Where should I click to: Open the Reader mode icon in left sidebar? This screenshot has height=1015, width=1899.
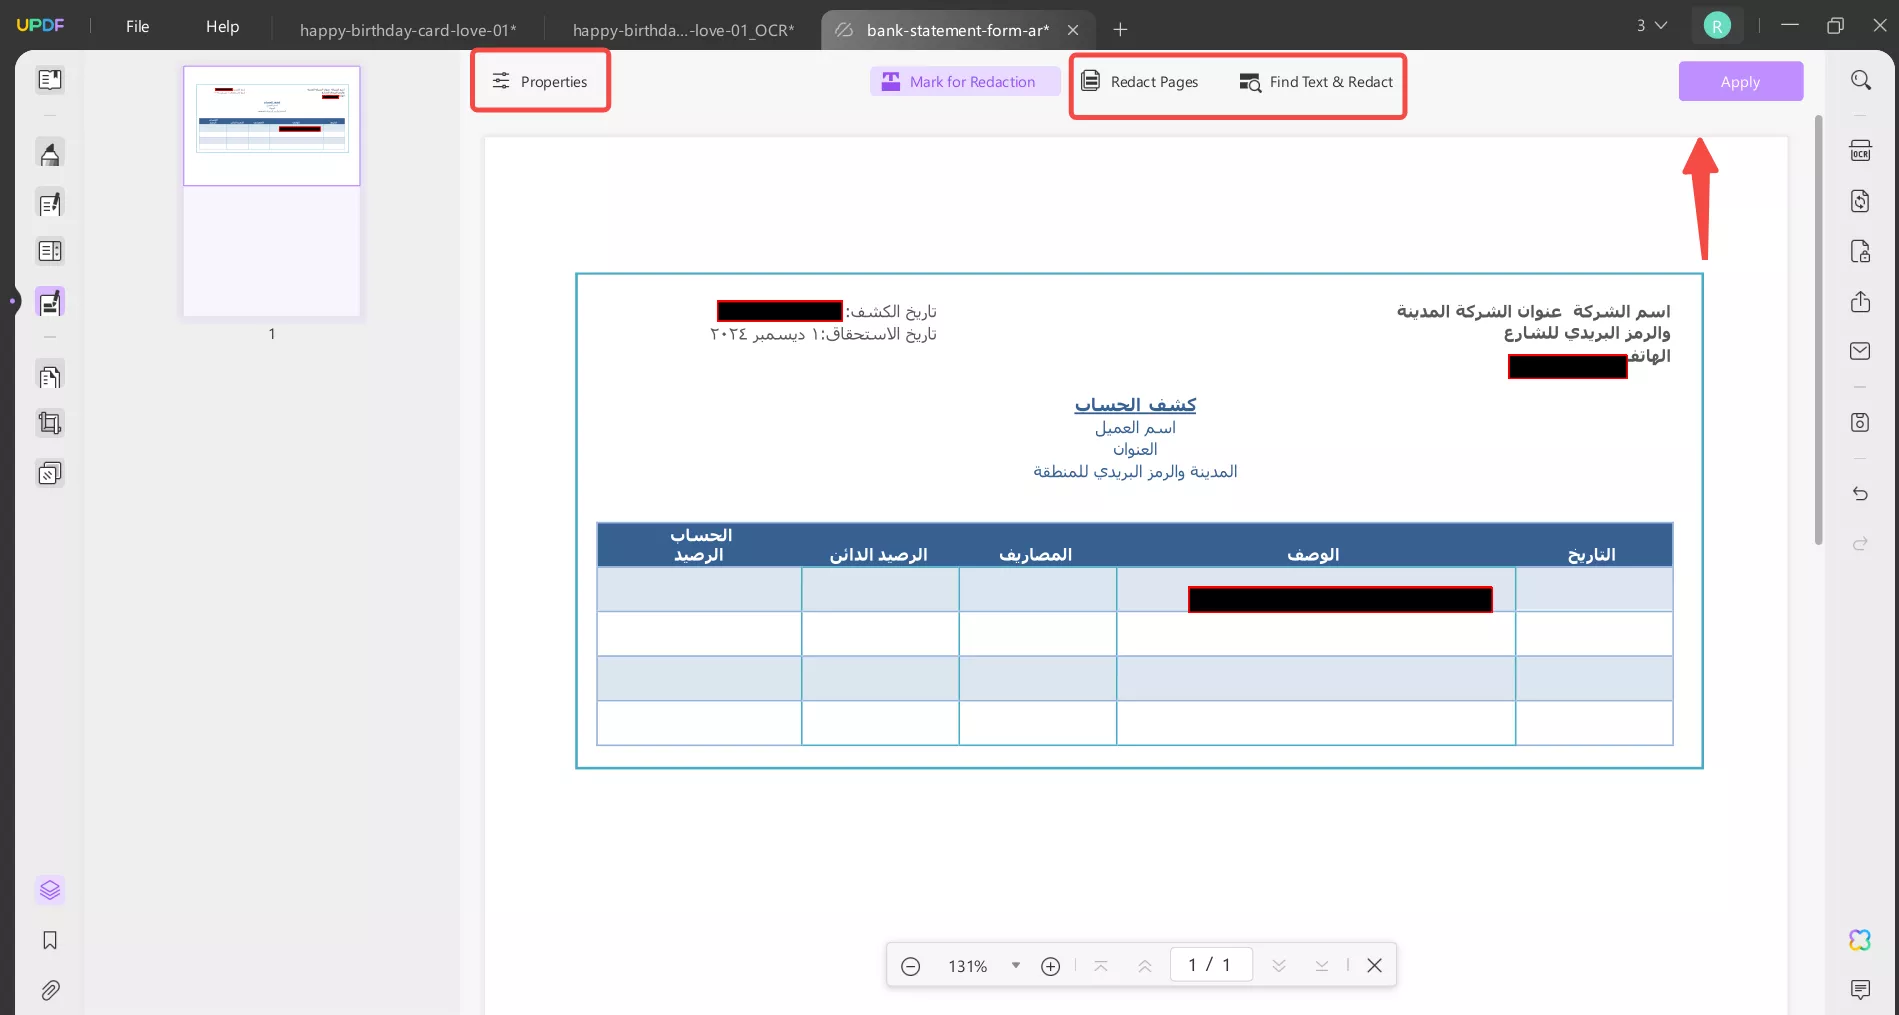click(x=49, y=80)
